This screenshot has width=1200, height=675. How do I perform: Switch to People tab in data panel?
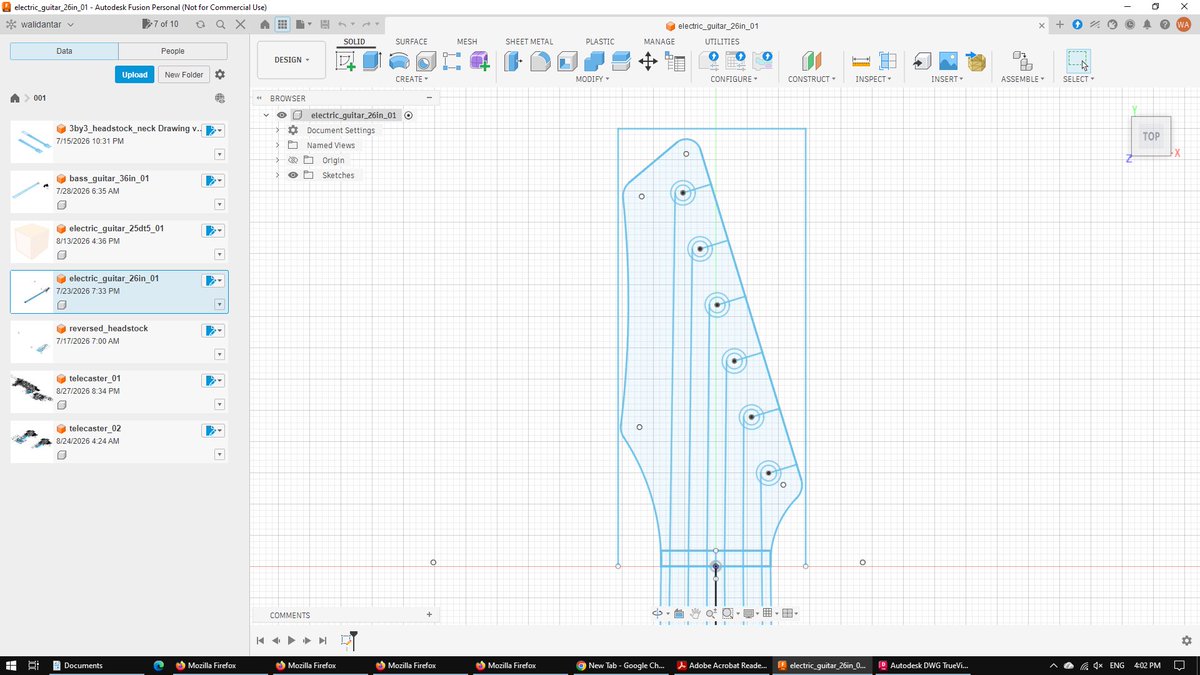173,51
